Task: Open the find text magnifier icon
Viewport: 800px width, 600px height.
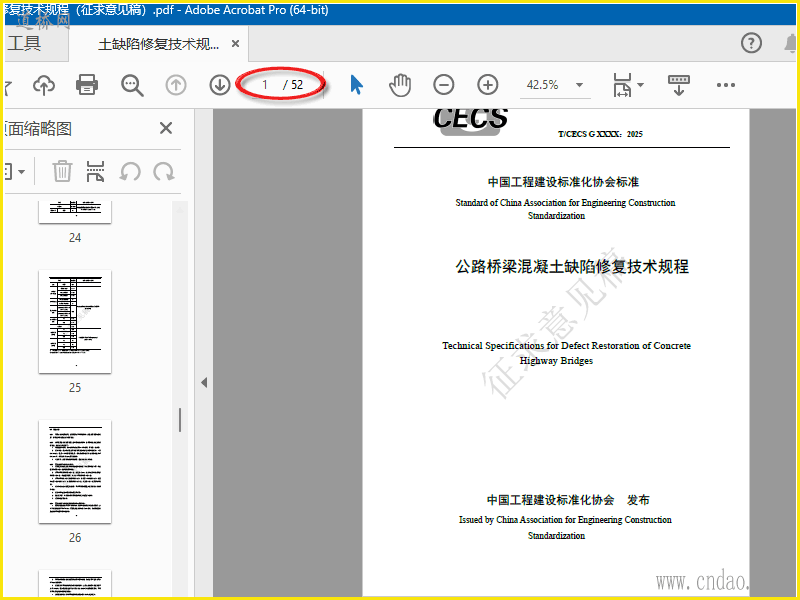Action: click(x=132, y=85)
